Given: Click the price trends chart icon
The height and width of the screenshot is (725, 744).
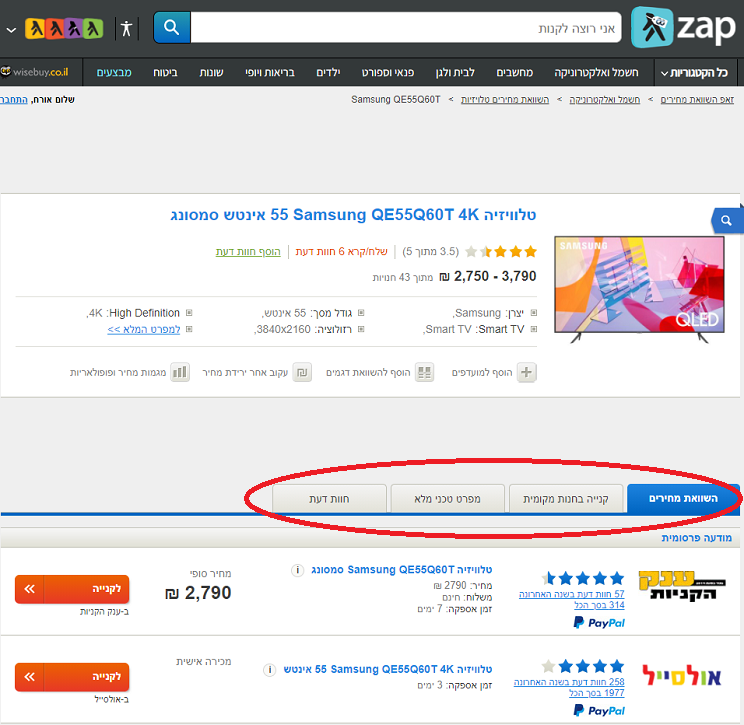Looking at the screenshot, I should pyautogui.click(x=180, y=373).
